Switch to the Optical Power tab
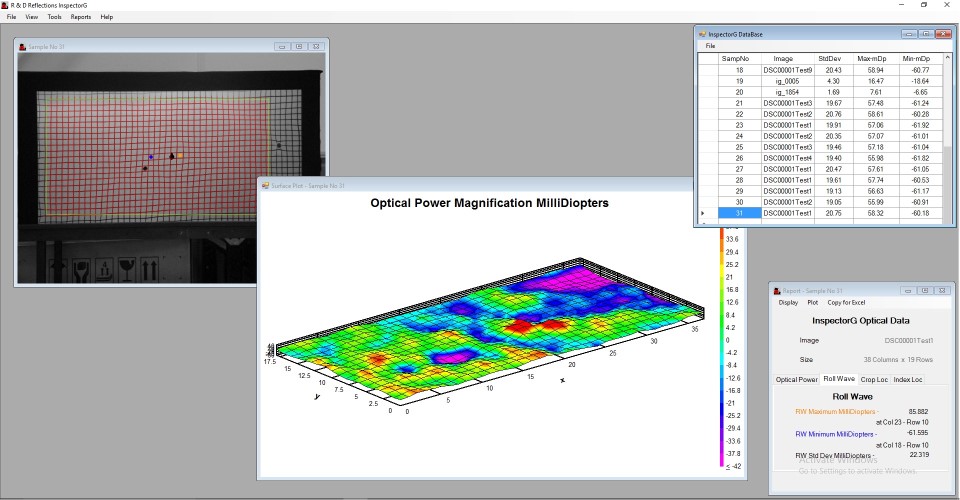Image resolution: width=960 pixels, height=500 pixels. coord(797,380)
